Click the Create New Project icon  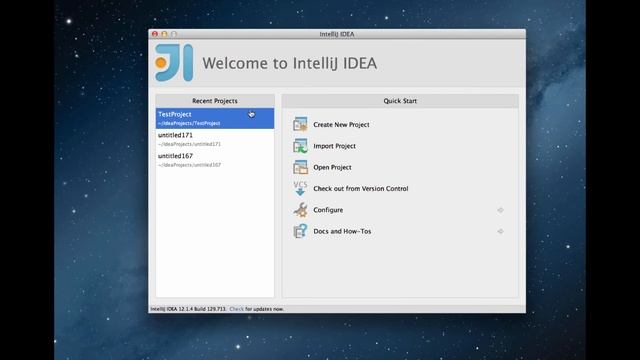[300, 124]
